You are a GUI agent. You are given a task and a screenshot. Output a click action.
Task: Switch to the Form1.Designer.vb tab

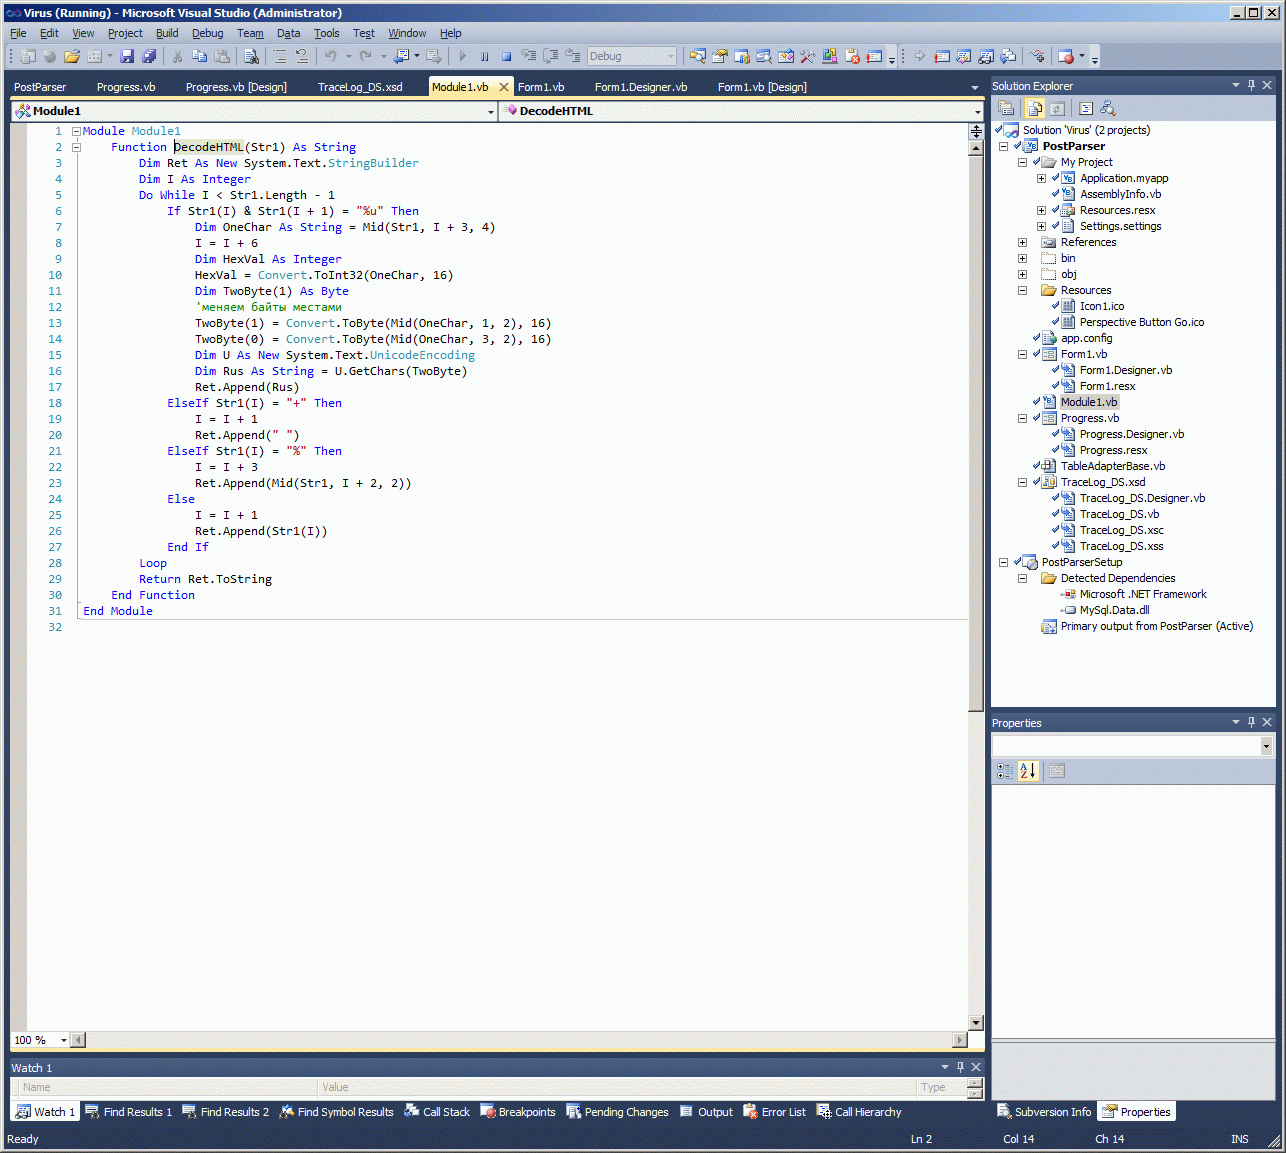(x=640, y=87)
